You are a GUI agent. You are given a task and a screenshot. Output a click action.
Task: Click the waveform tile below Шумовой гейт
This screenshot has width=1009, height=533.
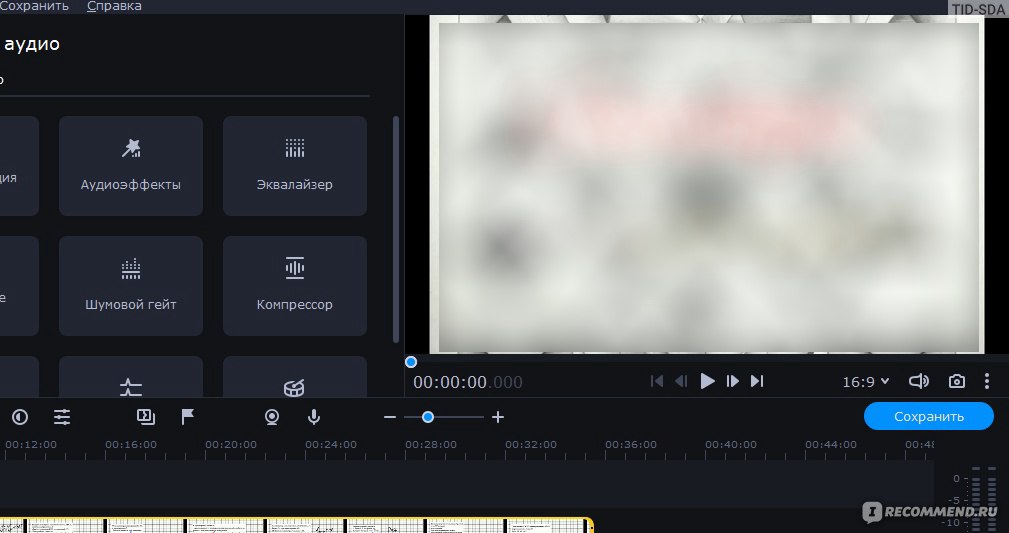131,377
